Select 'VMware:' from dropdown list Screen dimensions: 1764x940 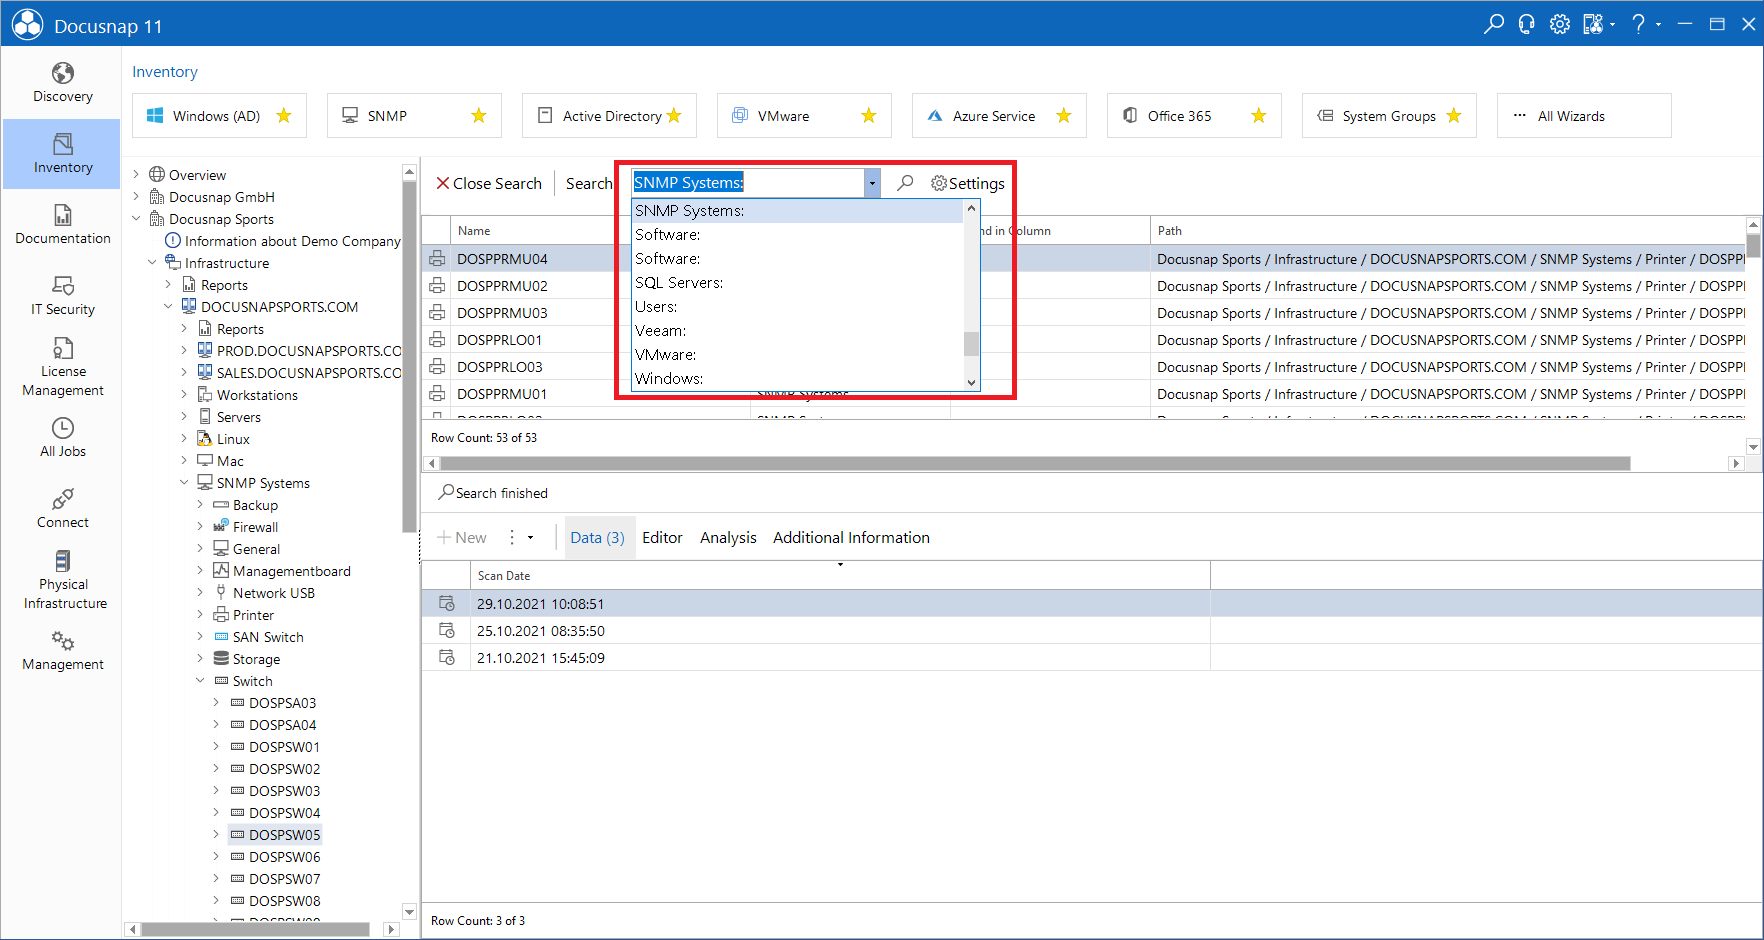(x=797, y=355)
